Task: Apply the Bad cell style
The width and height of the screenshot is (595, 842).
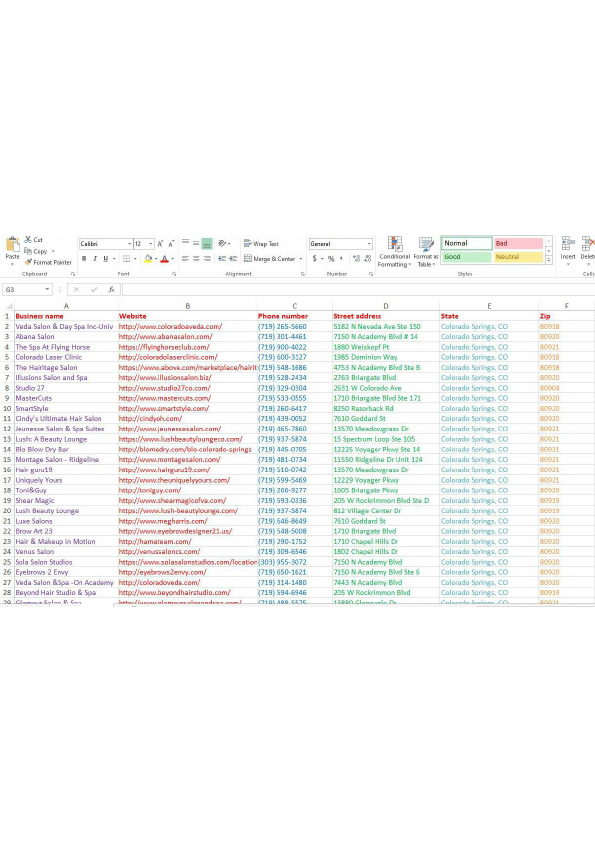Action: (x=519, y=243)
